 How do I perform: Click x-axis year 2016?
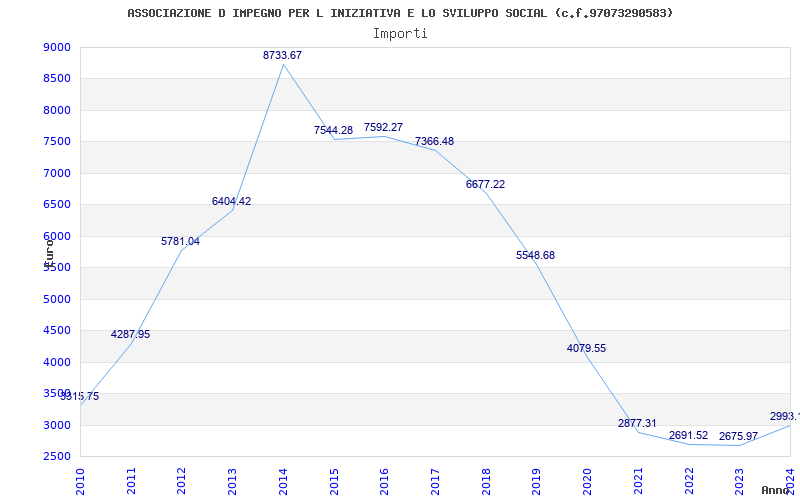(384, 481)
